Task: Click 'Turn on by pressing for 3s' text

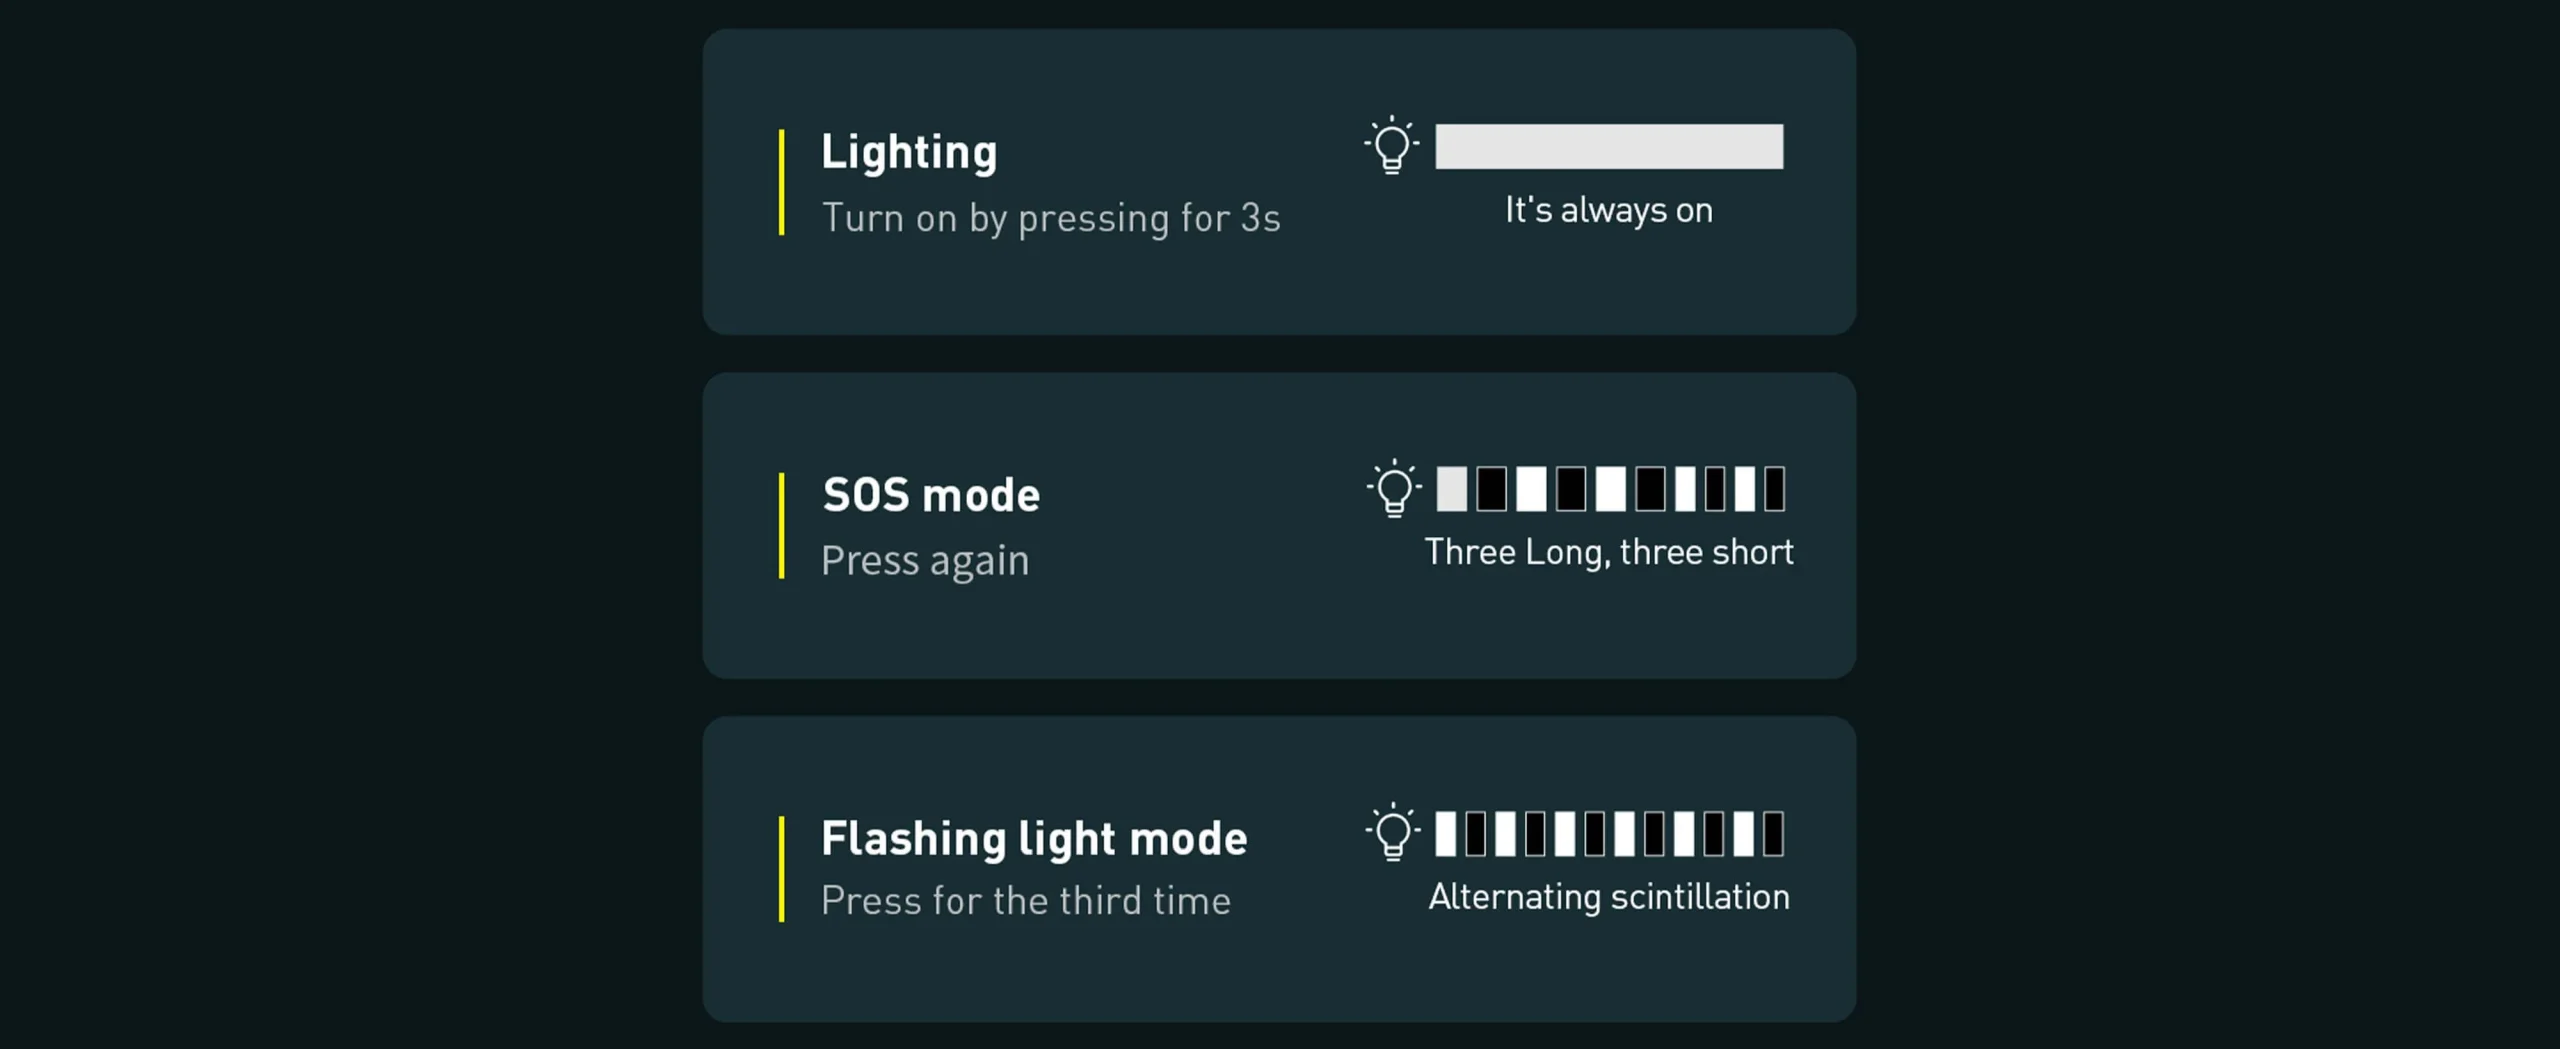Action: [x=1050, y=218]
